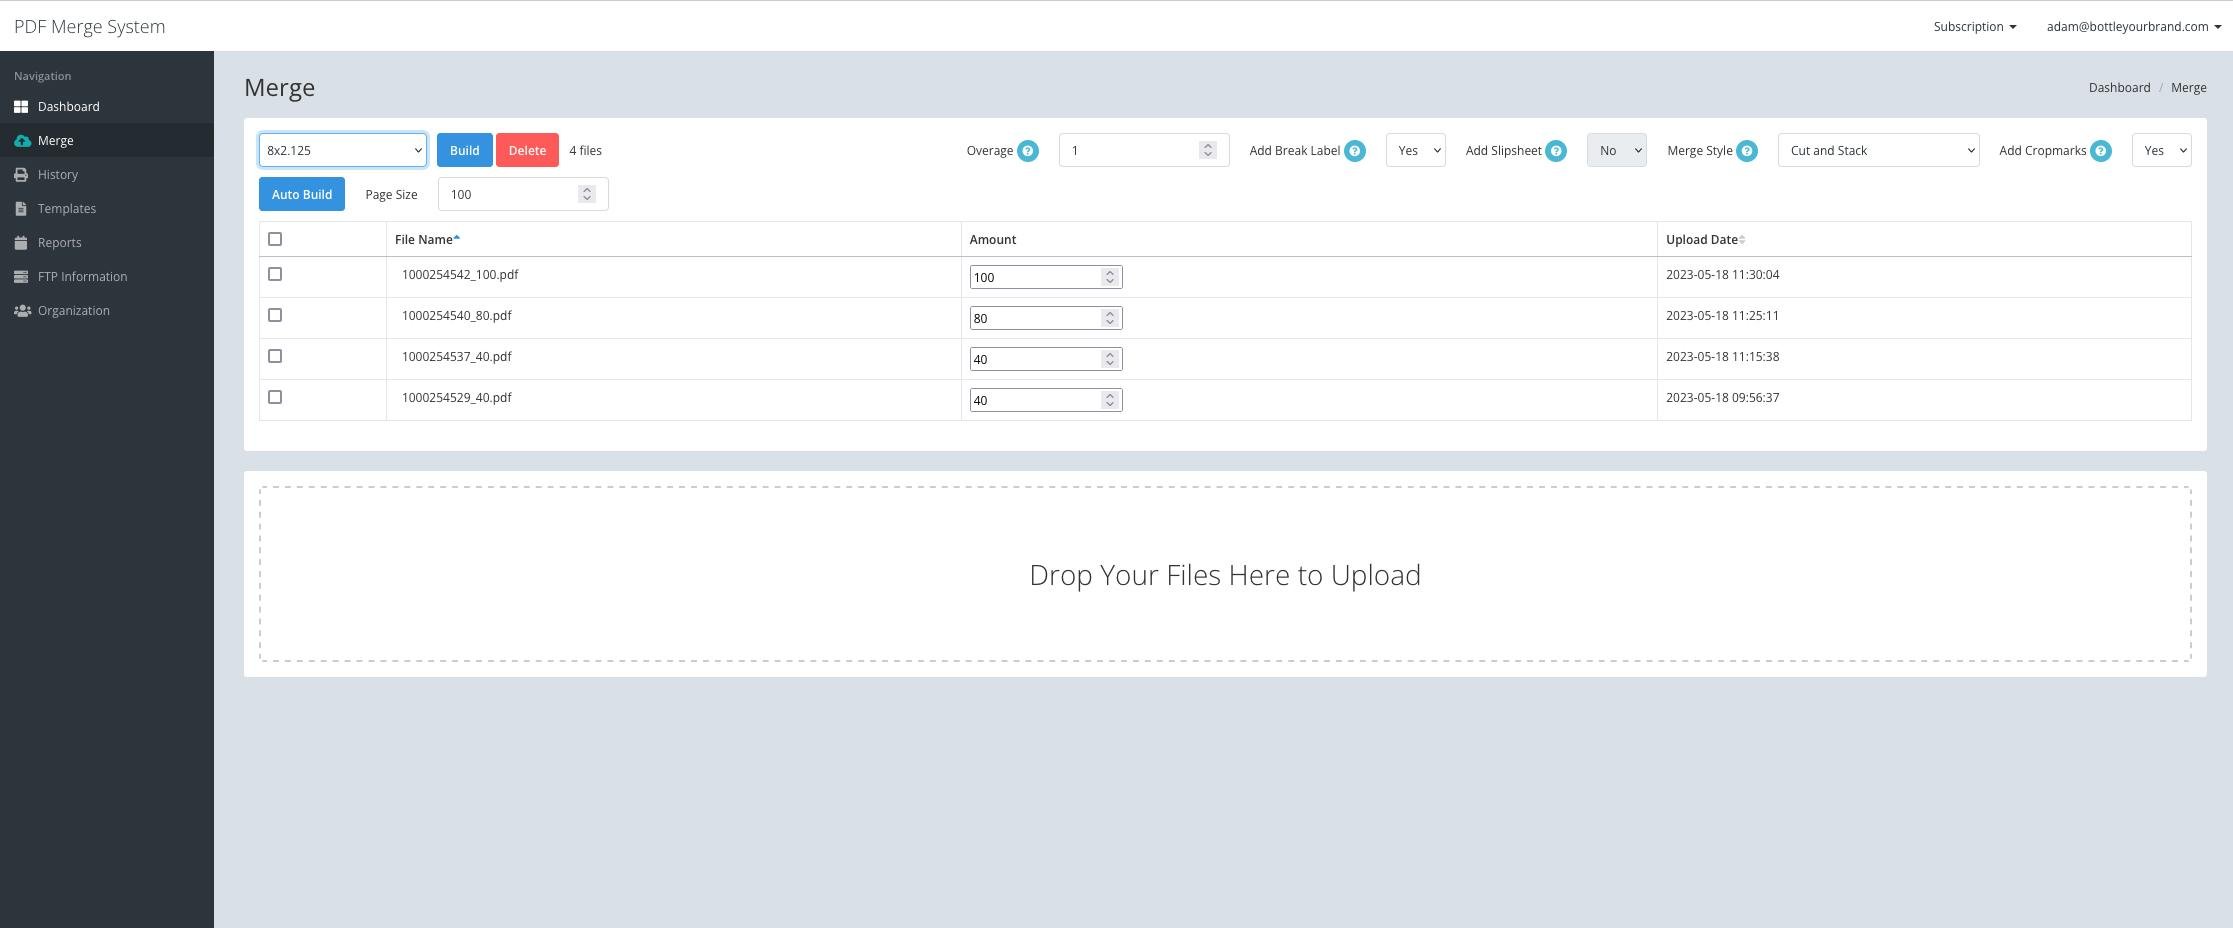Sort by the File Name column arrow
The width and height of the screenshot is (2233, 928).
tap(457, 238)
